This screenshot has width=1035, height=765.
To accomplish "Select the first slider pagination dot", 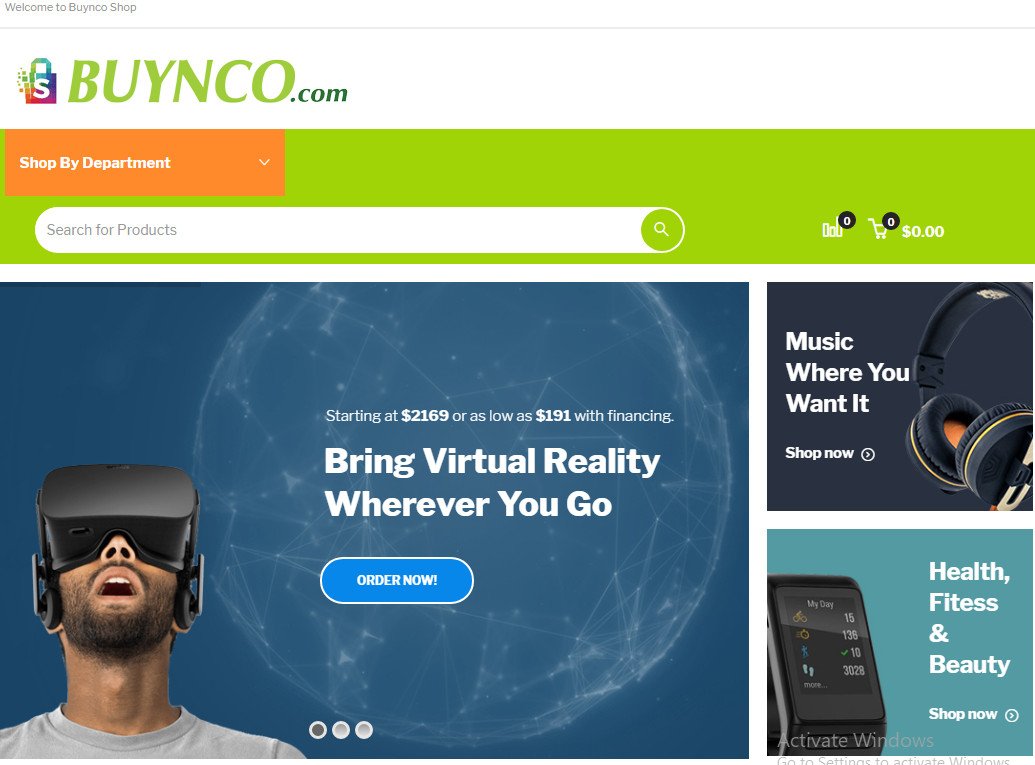I will pos(318,729).
